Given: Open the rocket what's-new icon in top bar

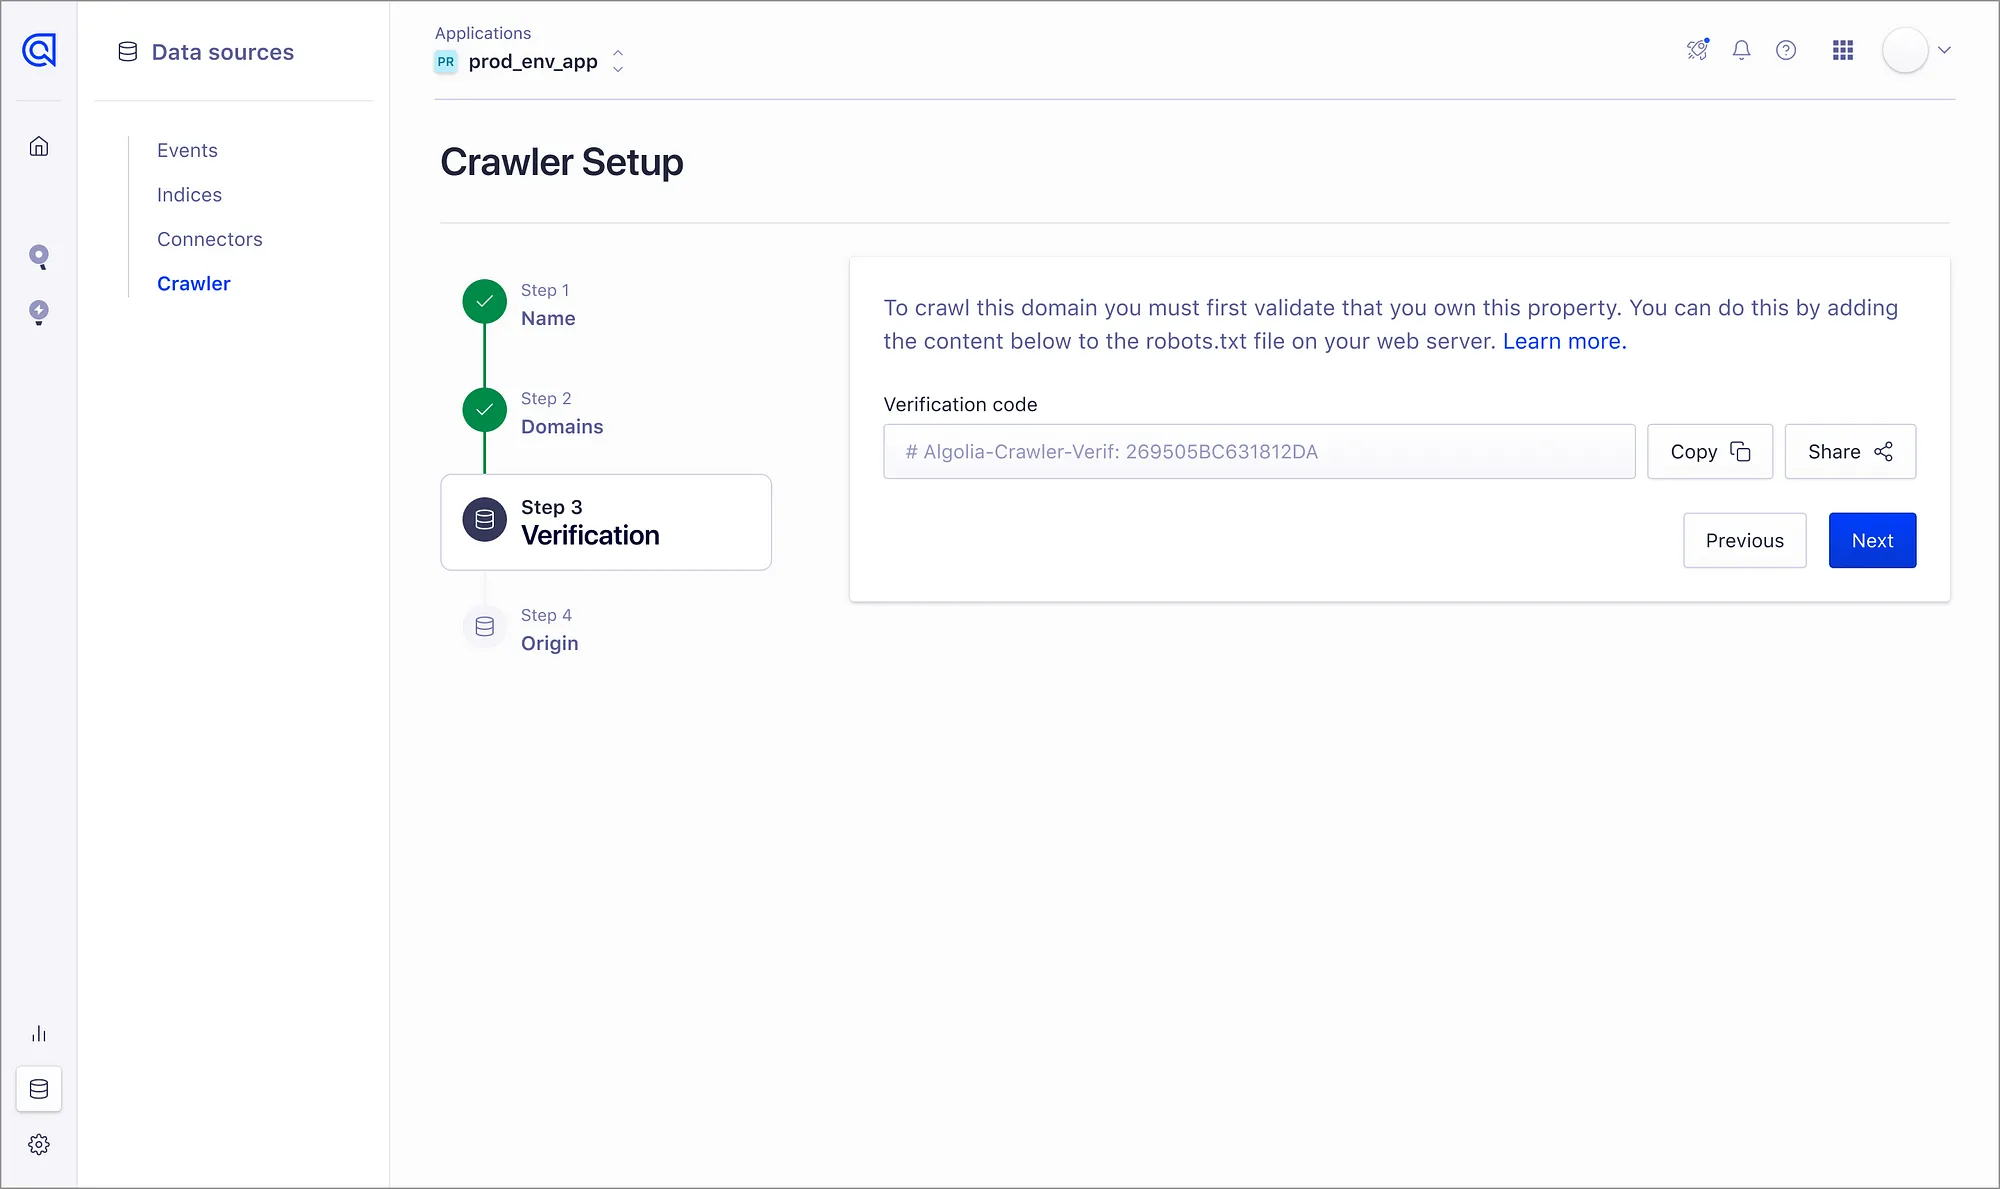Looking at the screenshot, I should point(1697,50).
